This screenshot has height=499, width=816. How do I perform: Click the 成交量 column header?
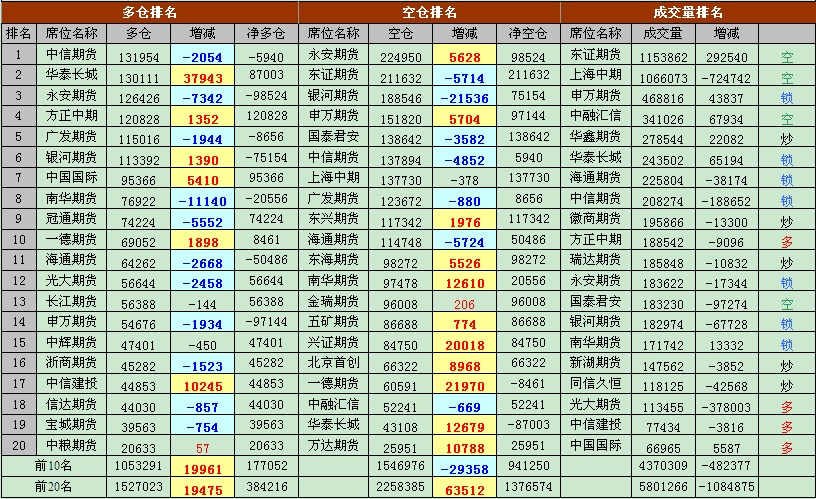663,34
